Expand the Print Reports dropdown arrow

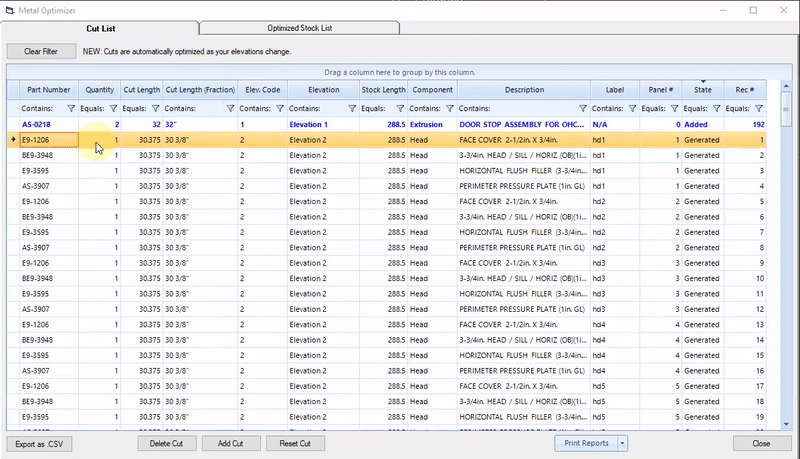coord(622,443)
